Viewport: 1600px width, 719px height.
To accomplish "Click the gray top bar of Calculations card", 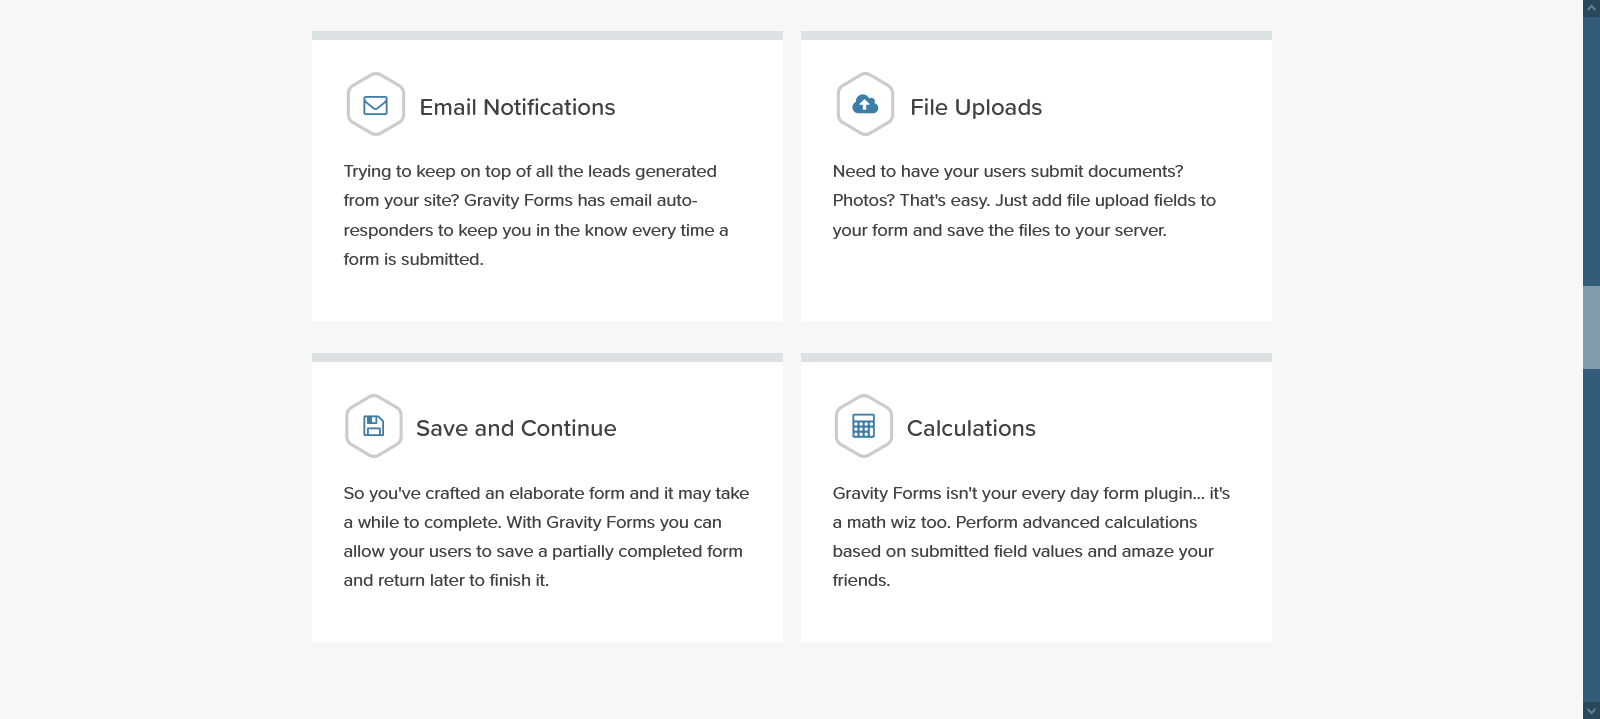I will tap(1036, 357).
